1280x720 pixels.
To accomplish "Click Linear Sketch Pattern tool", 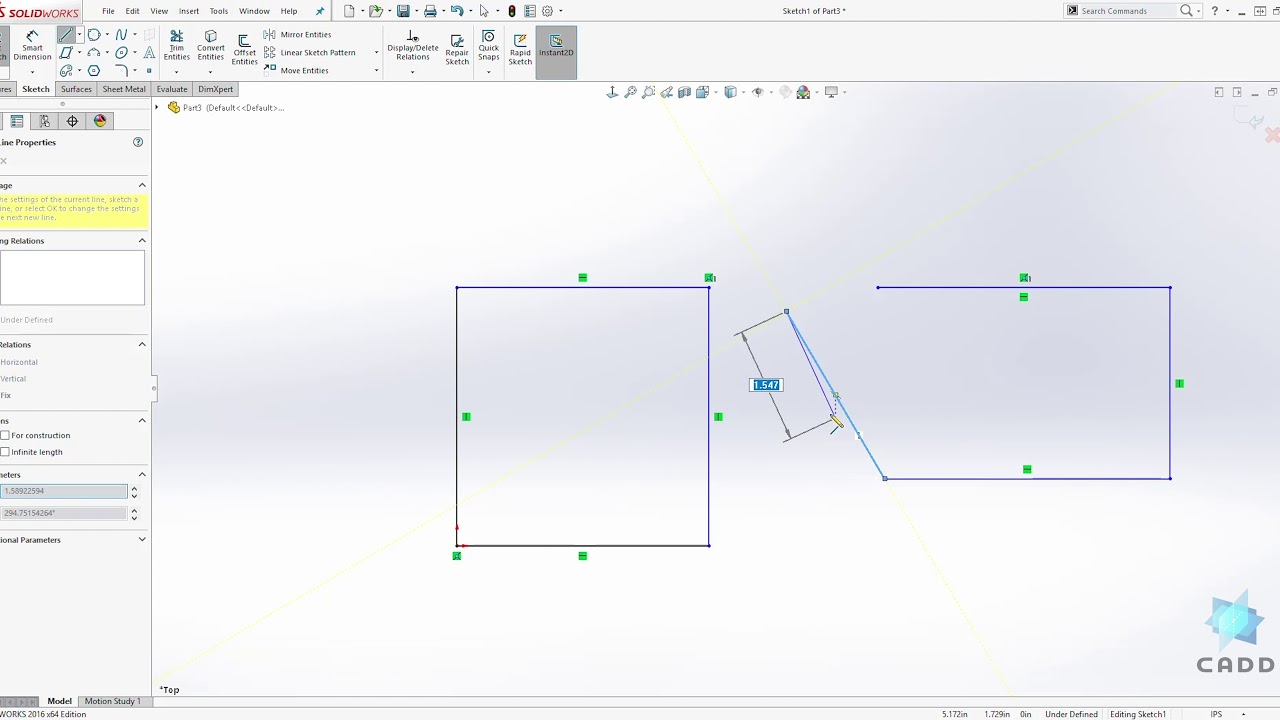I will pos(310,53).
